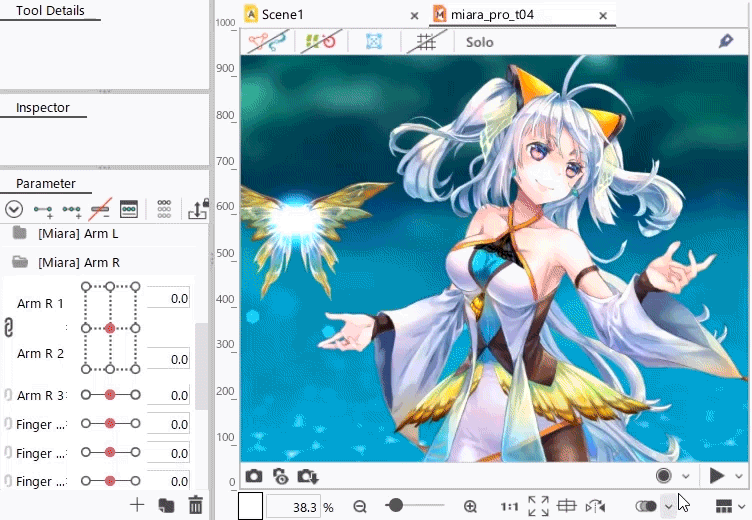Click the Arm R 2 value field
This screenshot has height=520, width=752.
(x=168, y=359)
